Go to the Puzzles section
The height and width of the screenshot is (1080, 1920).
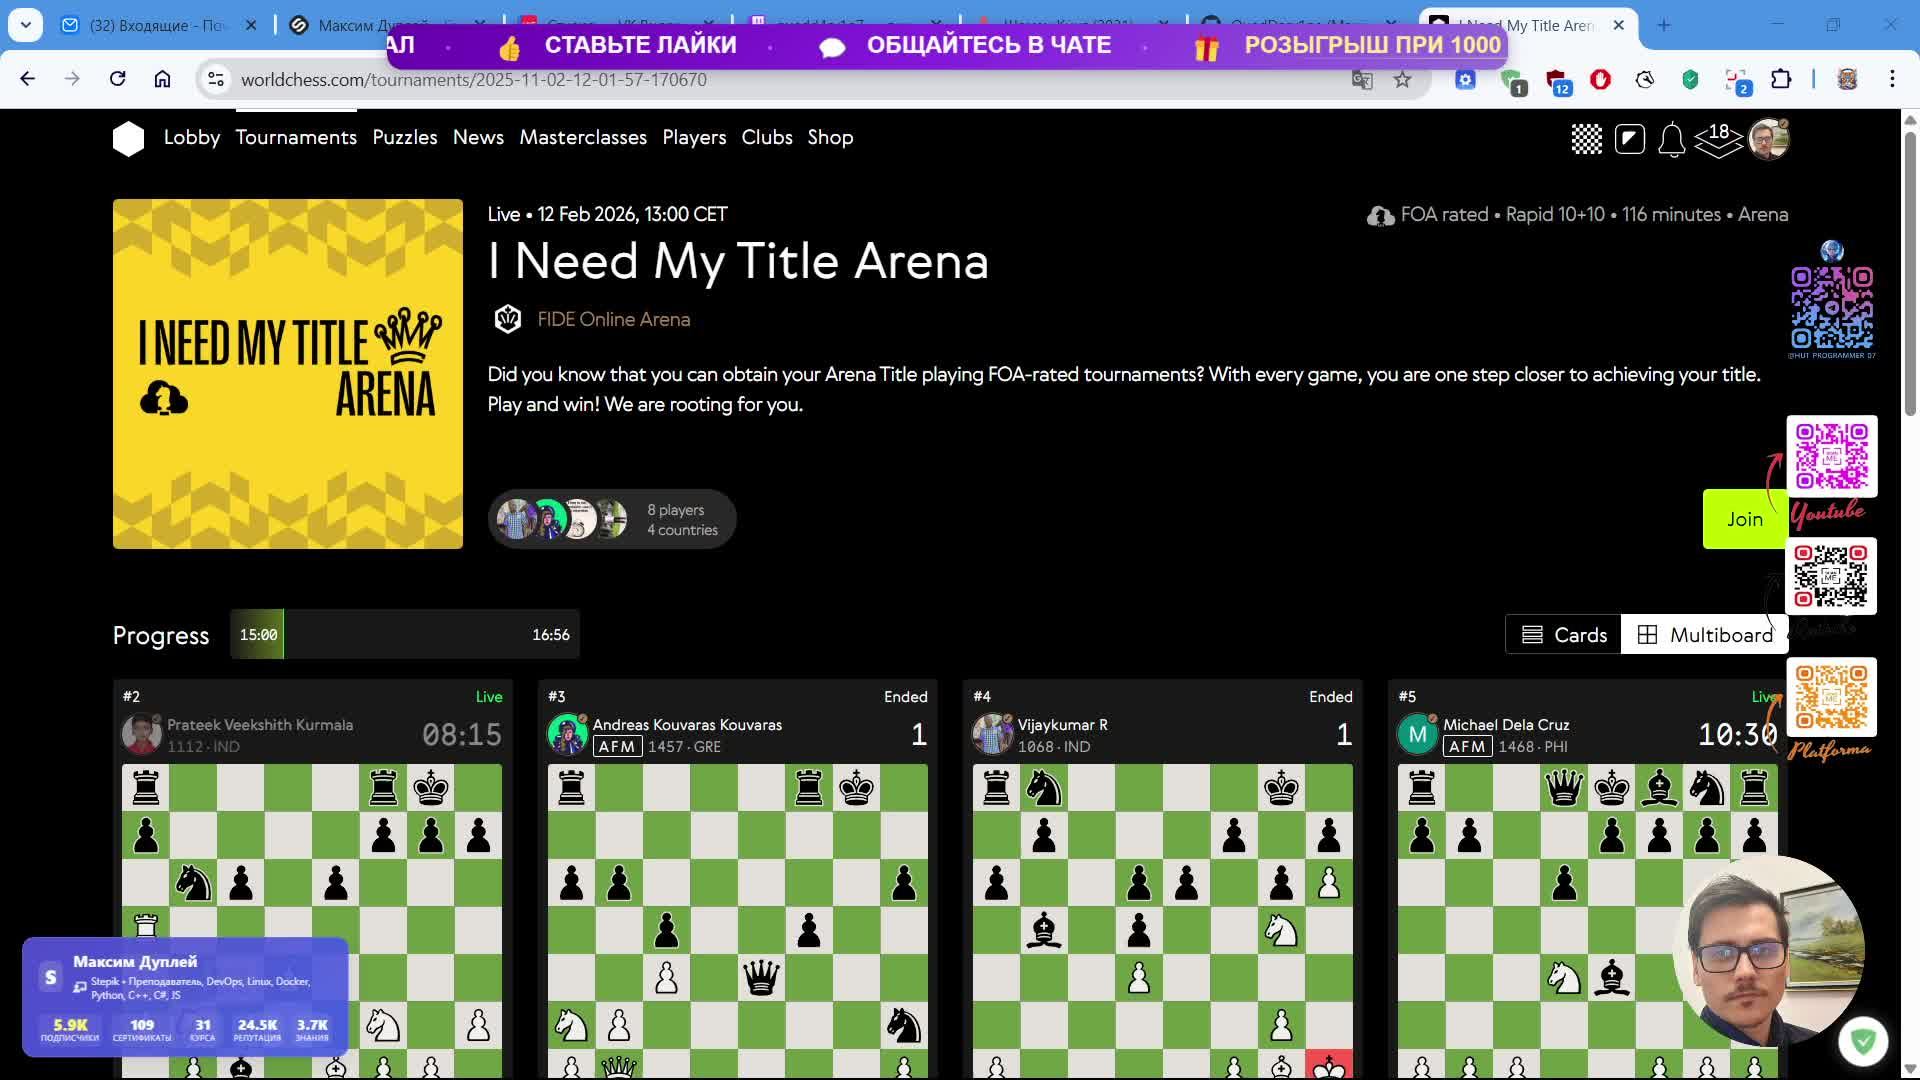coord(404,138)
